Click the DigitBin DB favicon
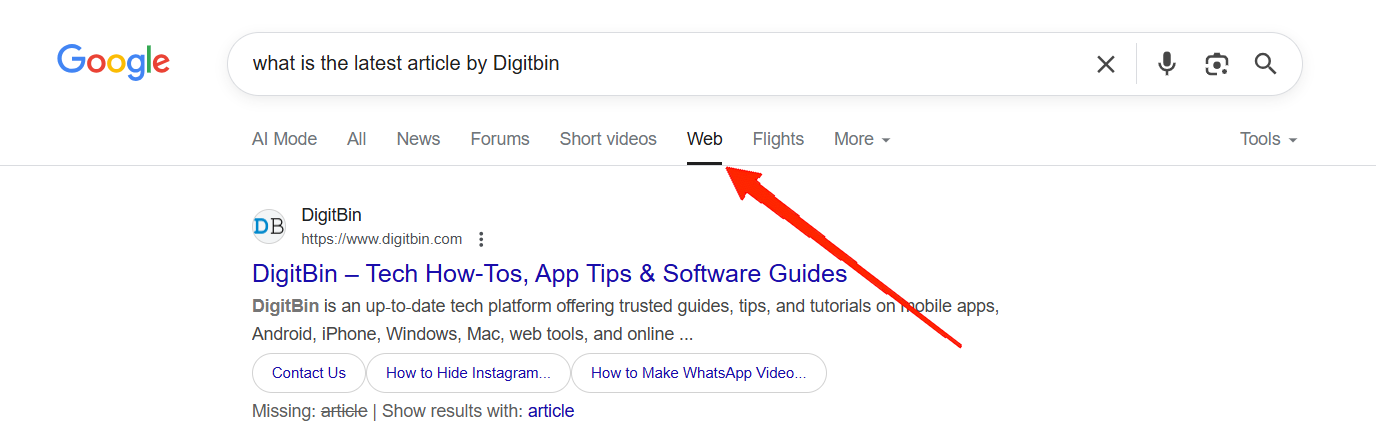Image resolution: width=1376 pixels, height=444 pixels. click(269, 227)
